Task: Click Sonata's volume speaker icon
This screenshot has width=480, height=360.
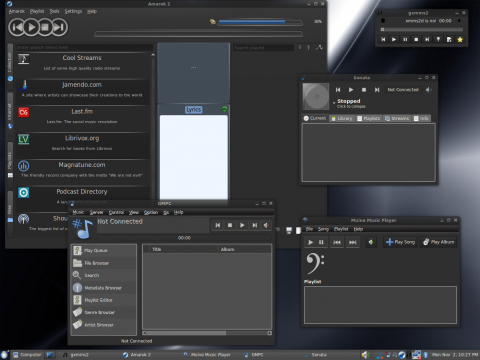Action: [x=428, y=90]
